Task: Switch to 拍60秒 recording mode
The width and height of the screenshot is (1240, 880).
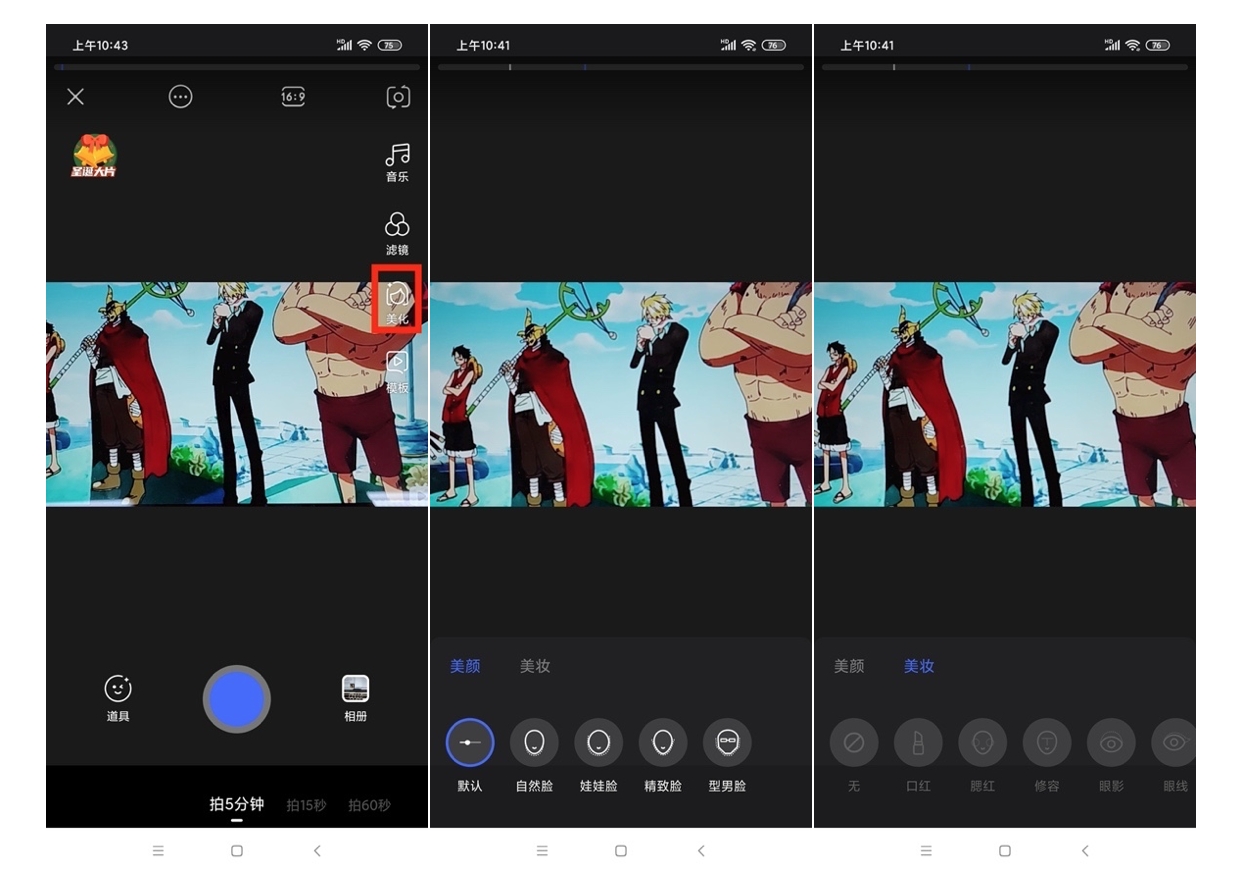Action: pyautogui.click(x=369, y=805)
